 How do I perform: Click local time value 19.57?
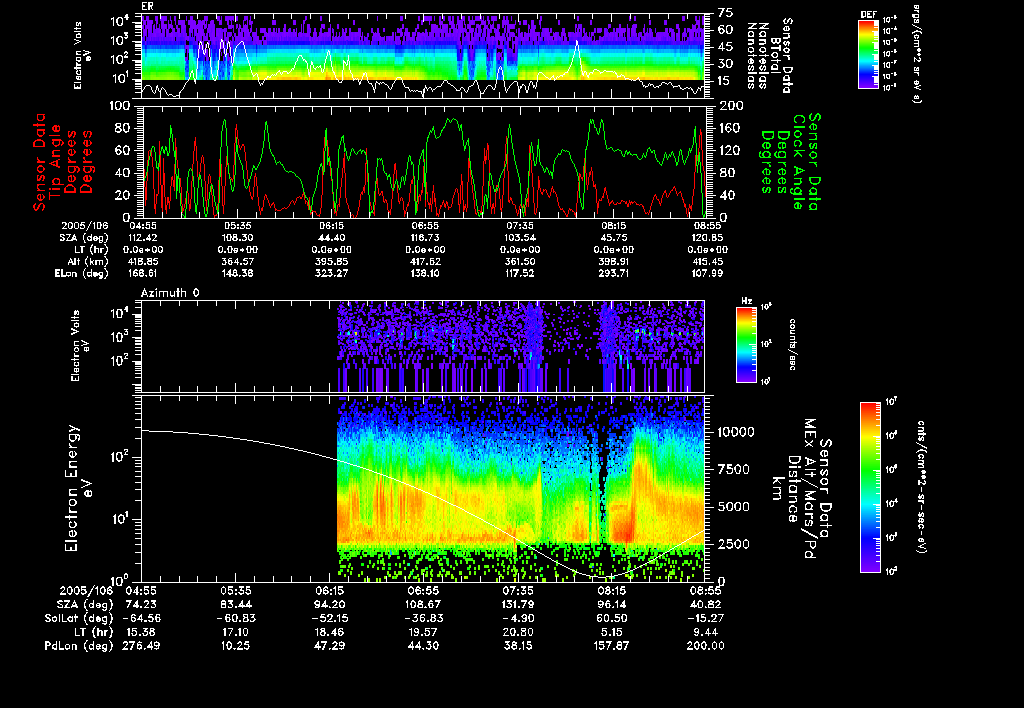click(424, 632)
